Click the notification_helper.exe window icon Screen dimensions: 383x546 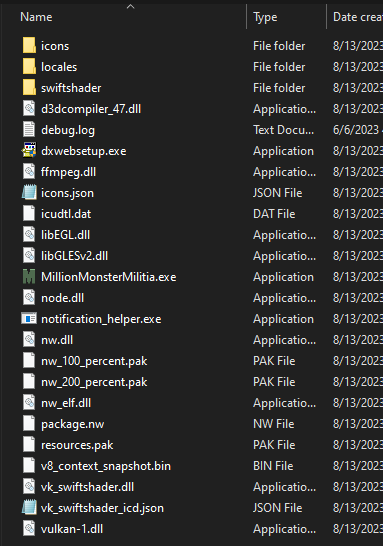(29, 319)
